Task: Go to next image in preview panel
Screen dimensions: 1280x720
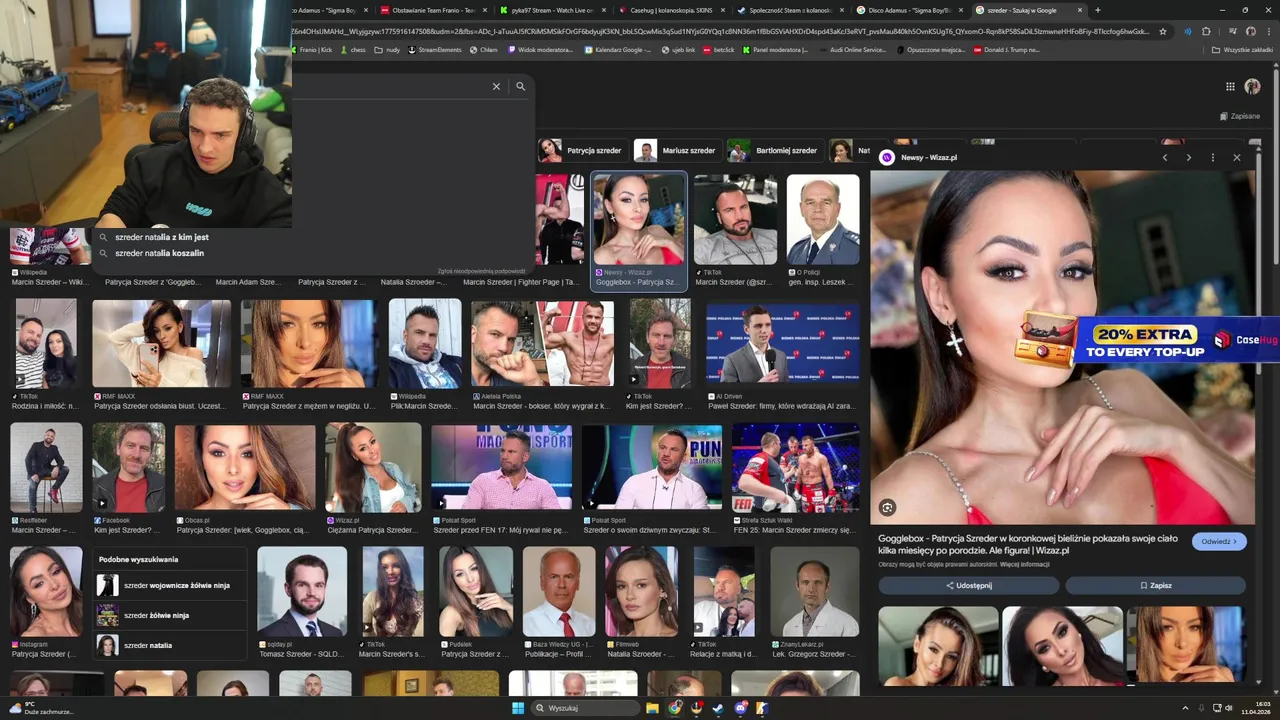Action: pyautogui.click(x=1188, y=158)
